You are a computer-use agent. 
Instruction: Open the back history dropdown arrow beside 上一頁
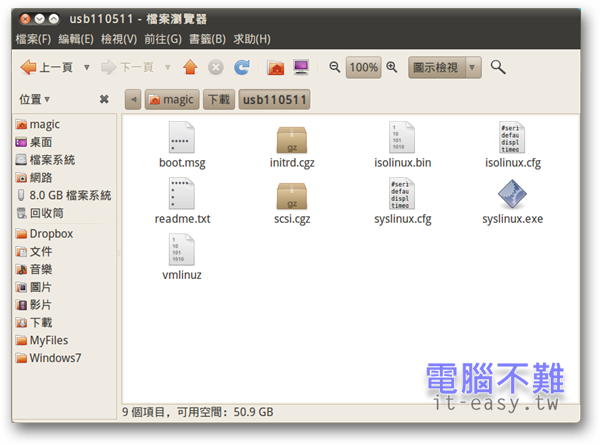pyautogui.click(x=87, y=68)
